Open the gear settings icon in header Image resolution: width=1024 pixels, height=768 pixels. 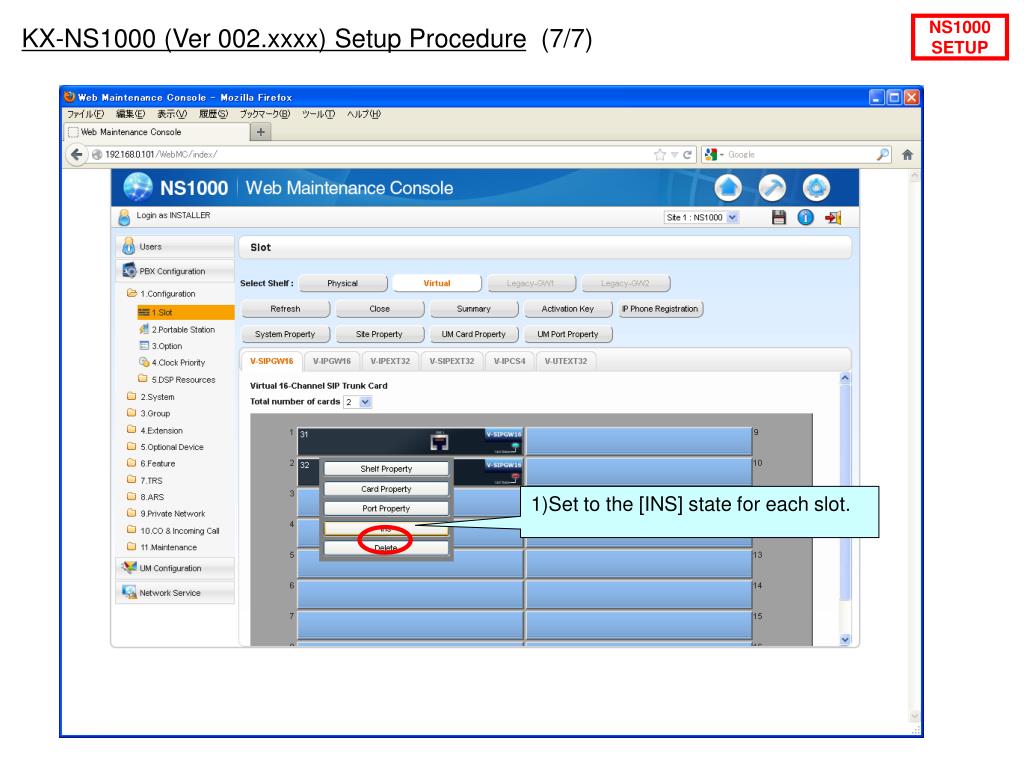pos(816,188)
